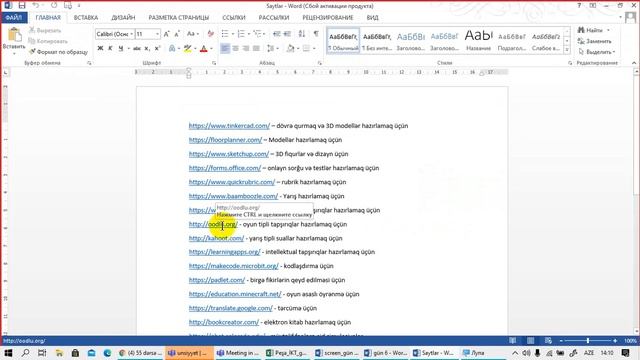Open numbered list options dropdown

[249, 34]
